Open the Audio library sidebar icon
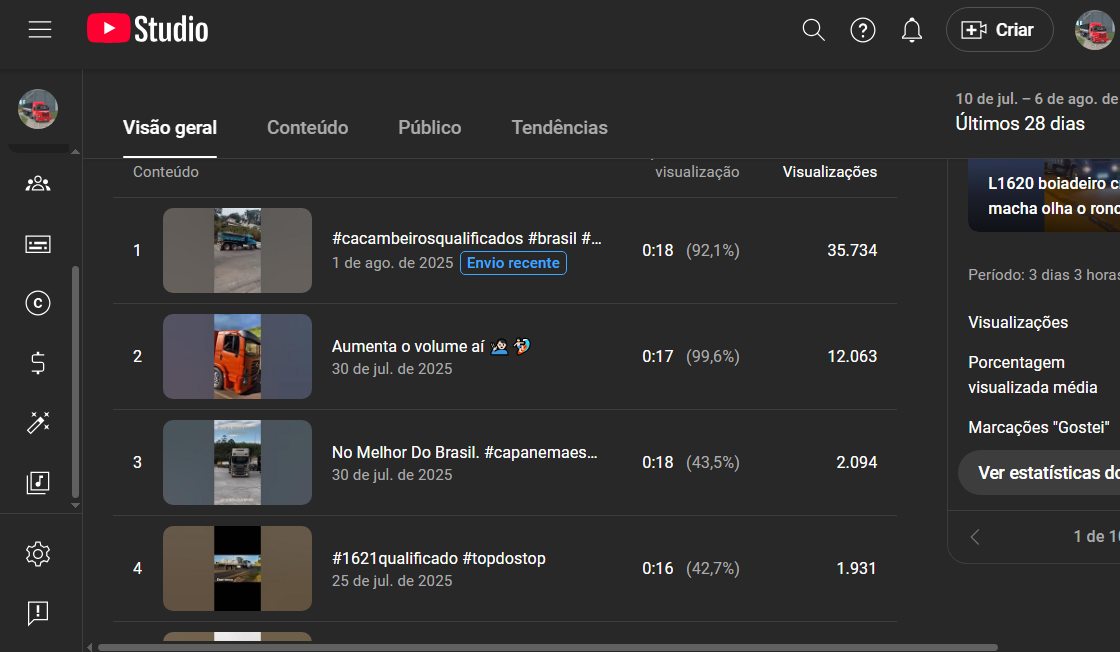Screen dimensions: 1120x652 click(38, 483)
